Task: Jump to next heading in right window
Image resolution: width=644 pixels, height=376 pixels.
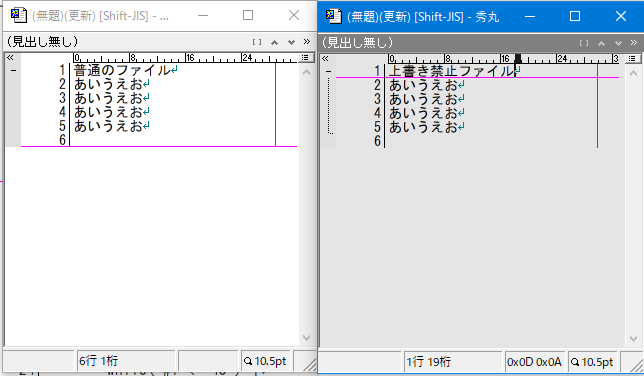Action: [x=618, y=43]
